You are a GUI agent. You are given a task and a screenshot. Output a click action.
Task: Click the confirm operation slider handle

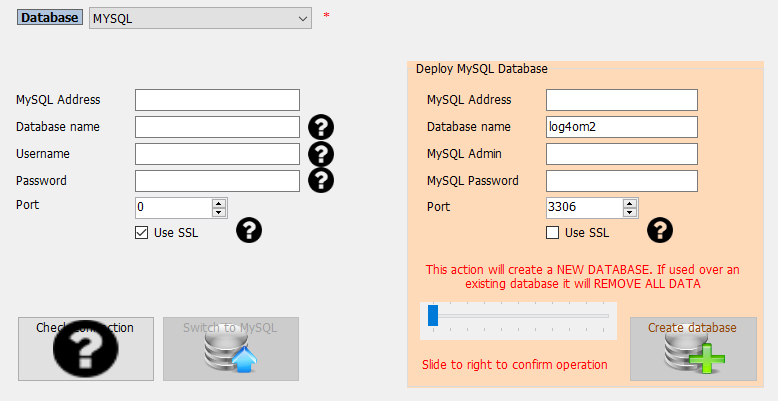(x=433, y=316)
